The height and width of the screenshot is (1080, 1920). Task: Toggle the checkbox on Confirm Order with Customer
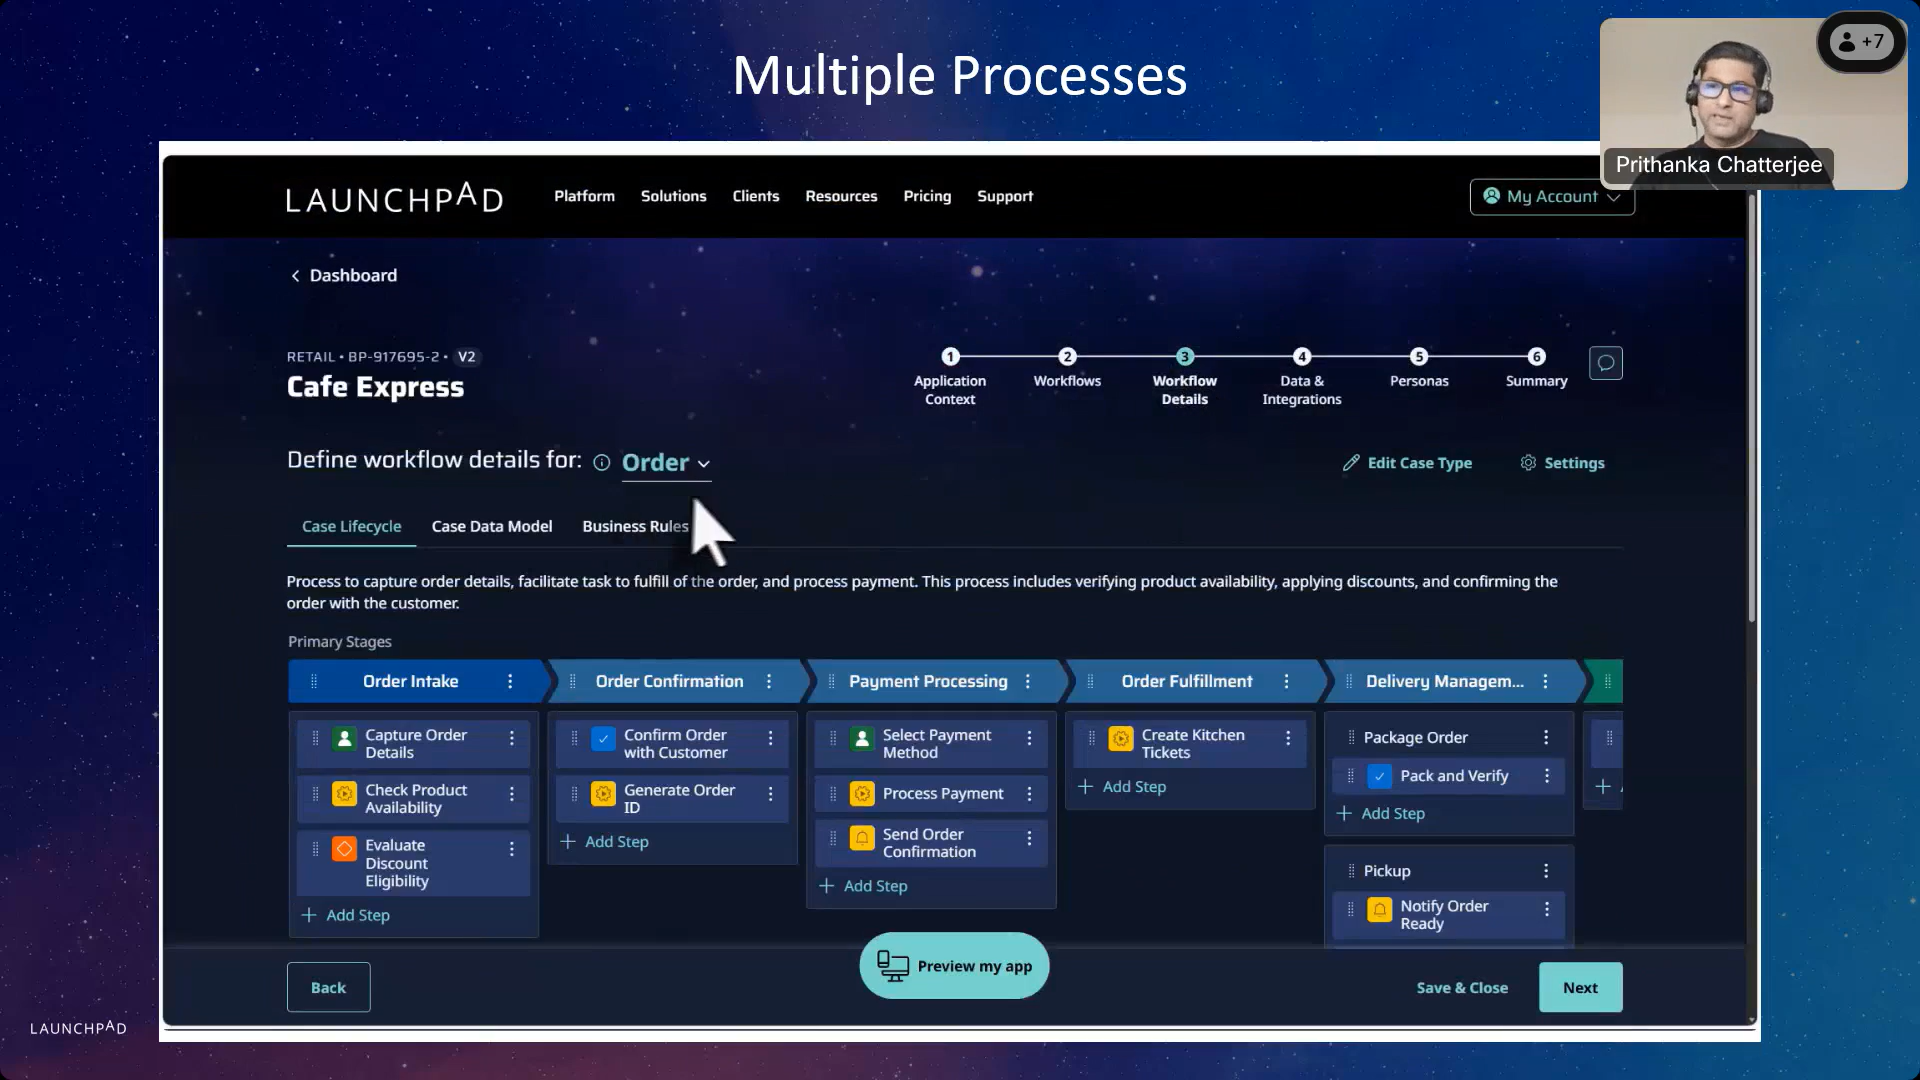(604, 740)
